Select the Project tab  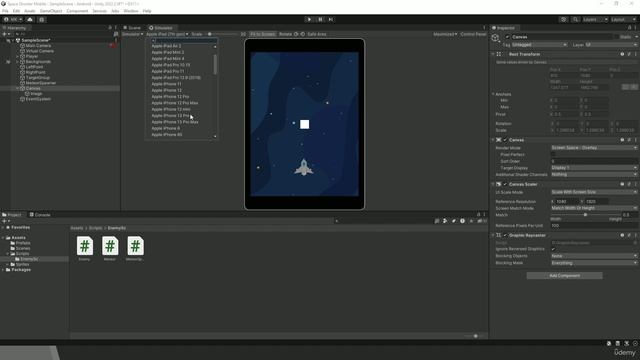tap(12, 215)
